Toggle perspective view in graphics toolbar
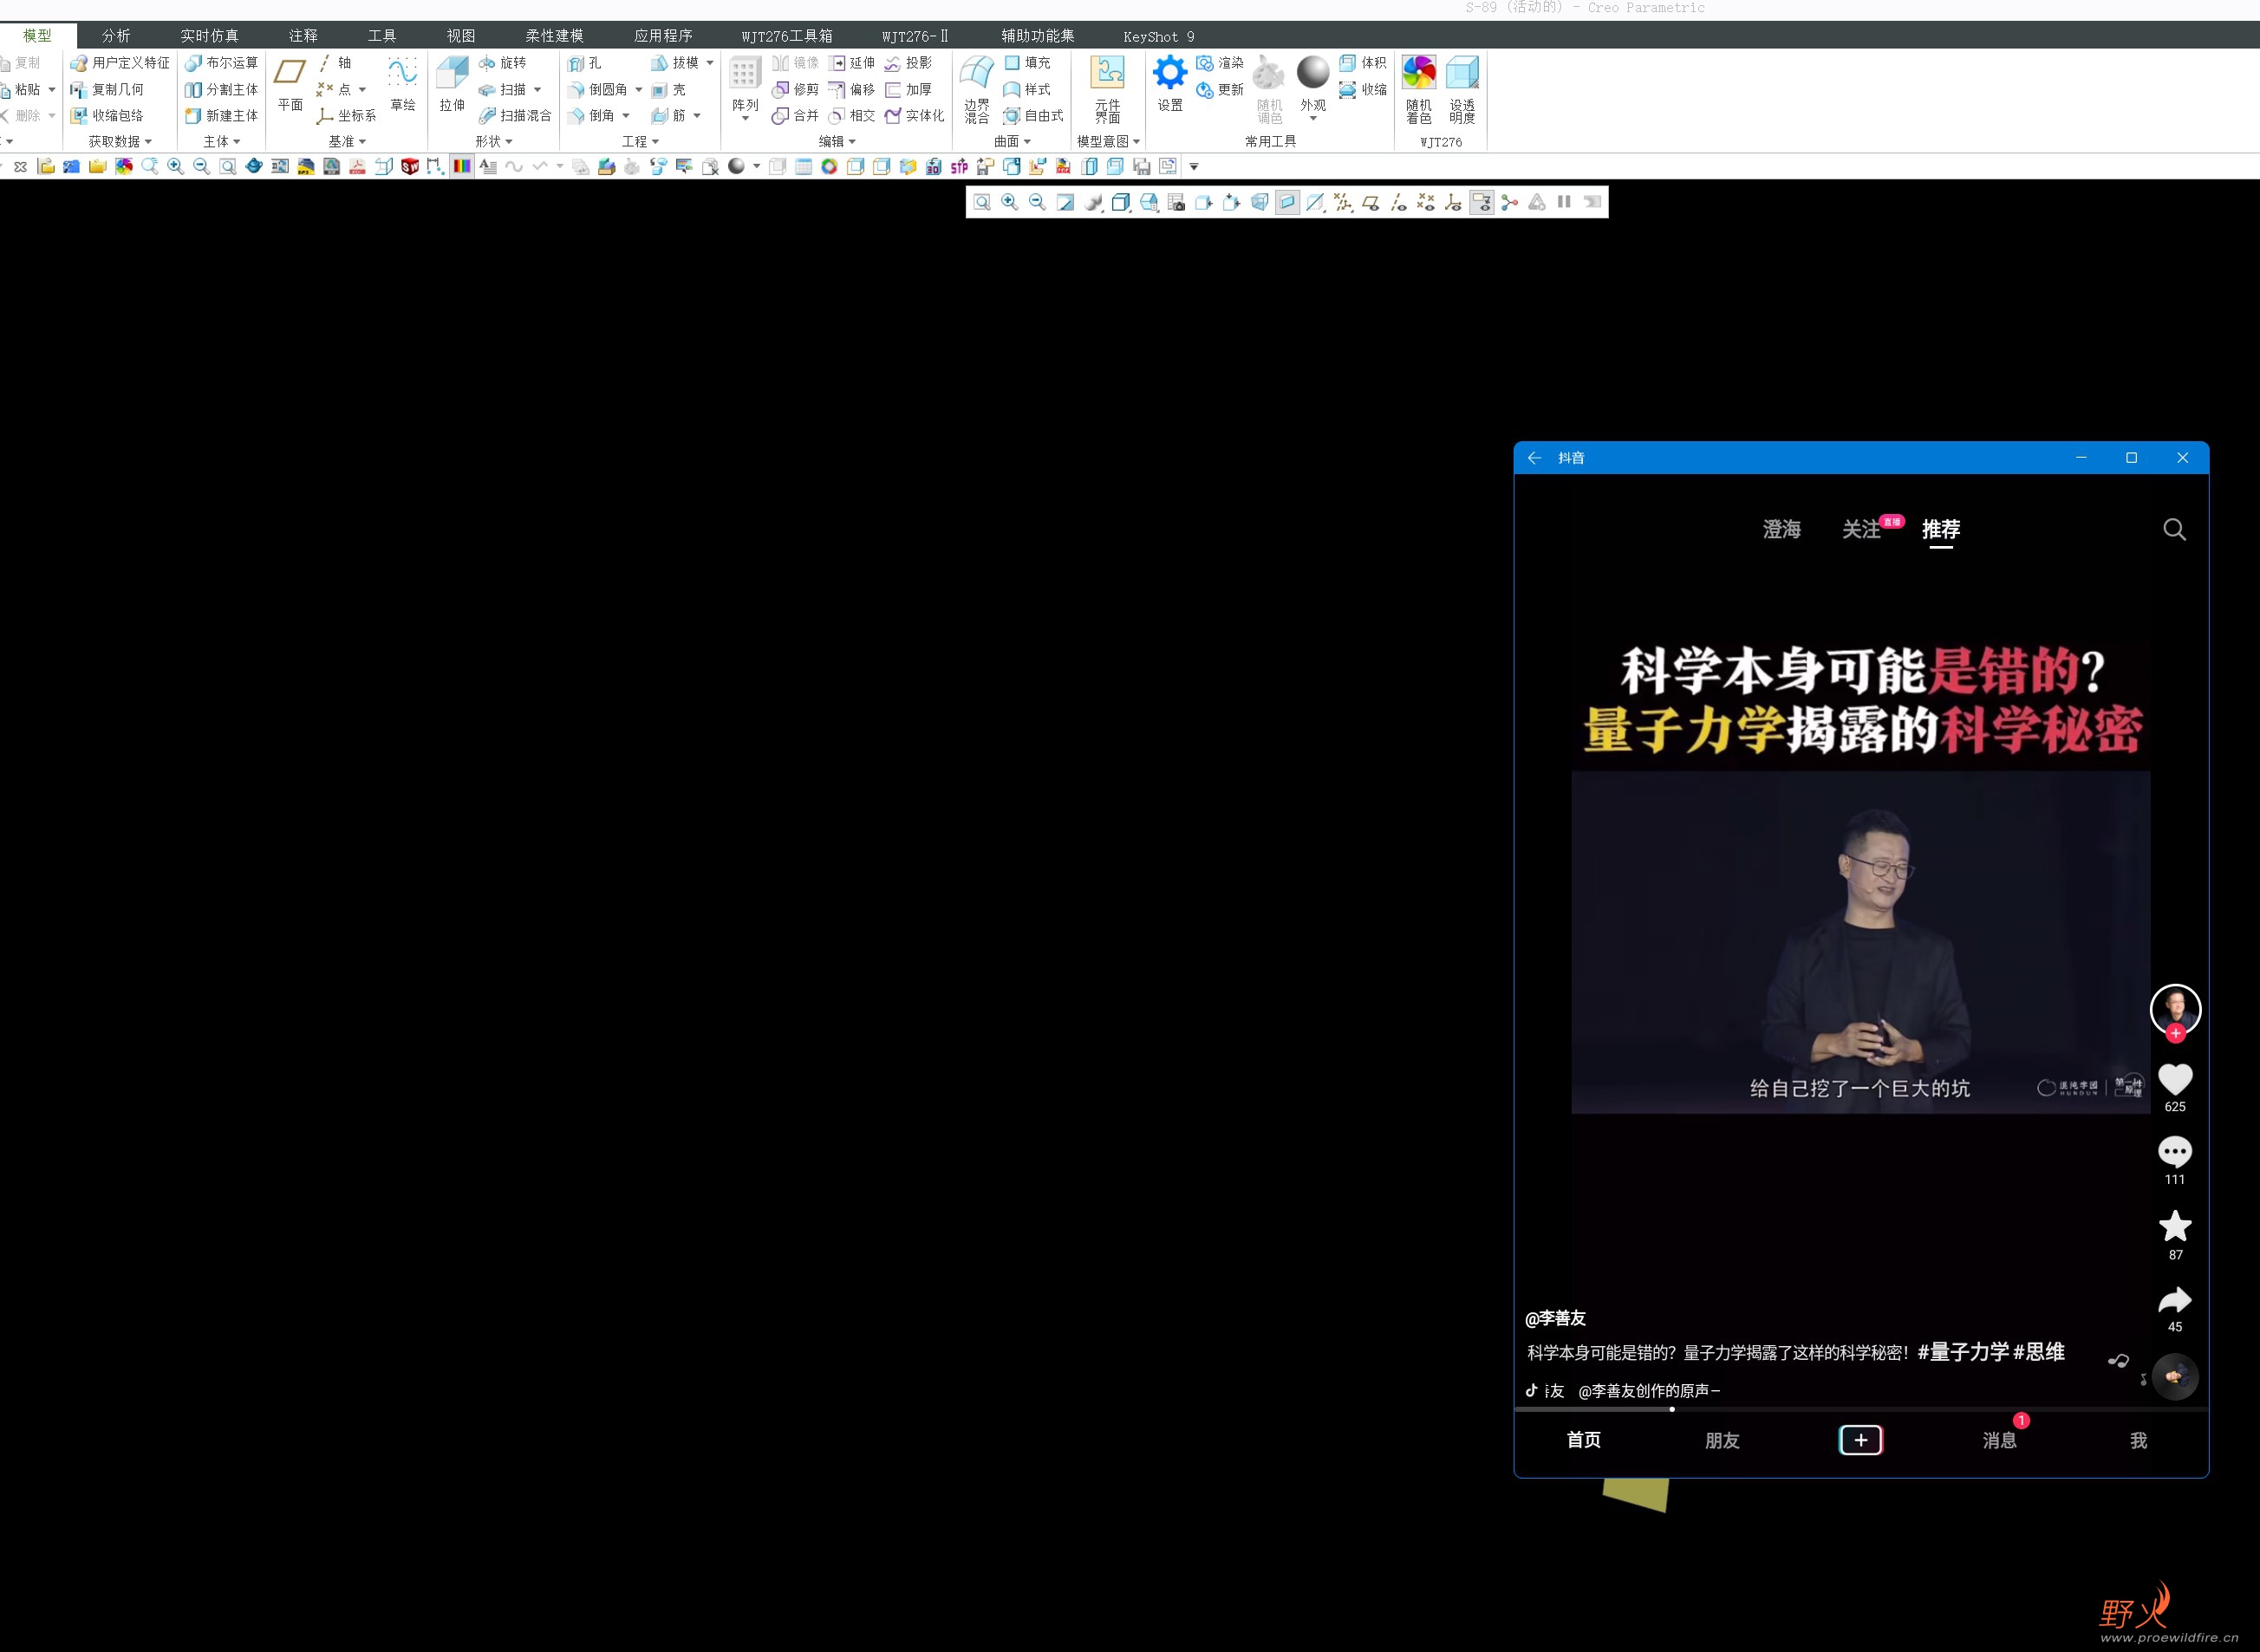The height and width of the screenshot is (1652, 2260). click(1260, 203)
